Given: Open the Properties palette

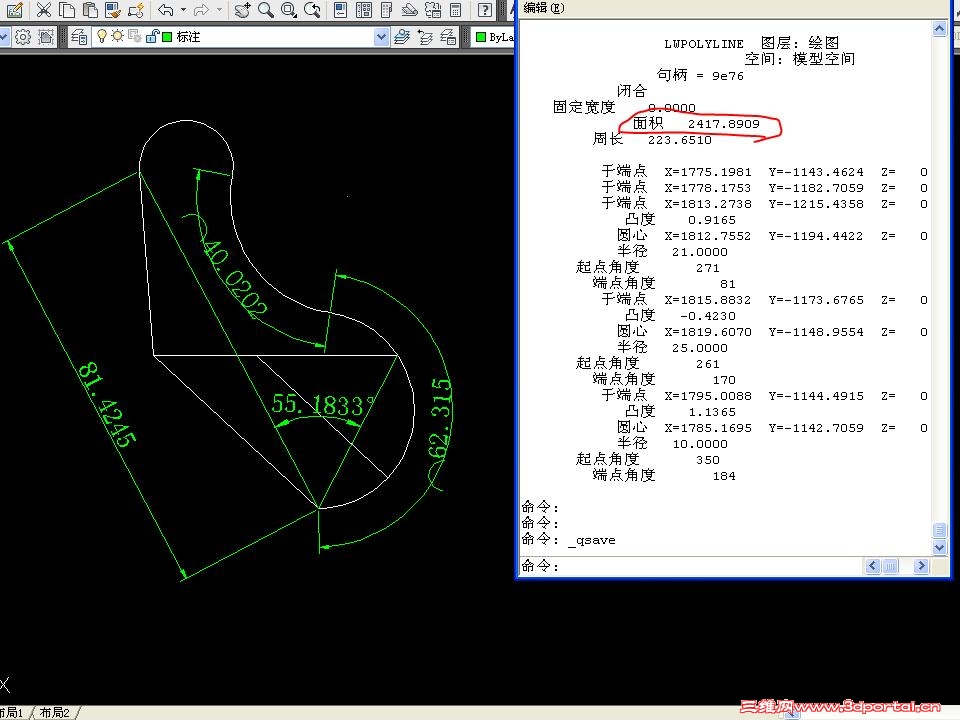Looking at the screenshot, I should coord(340,9).
